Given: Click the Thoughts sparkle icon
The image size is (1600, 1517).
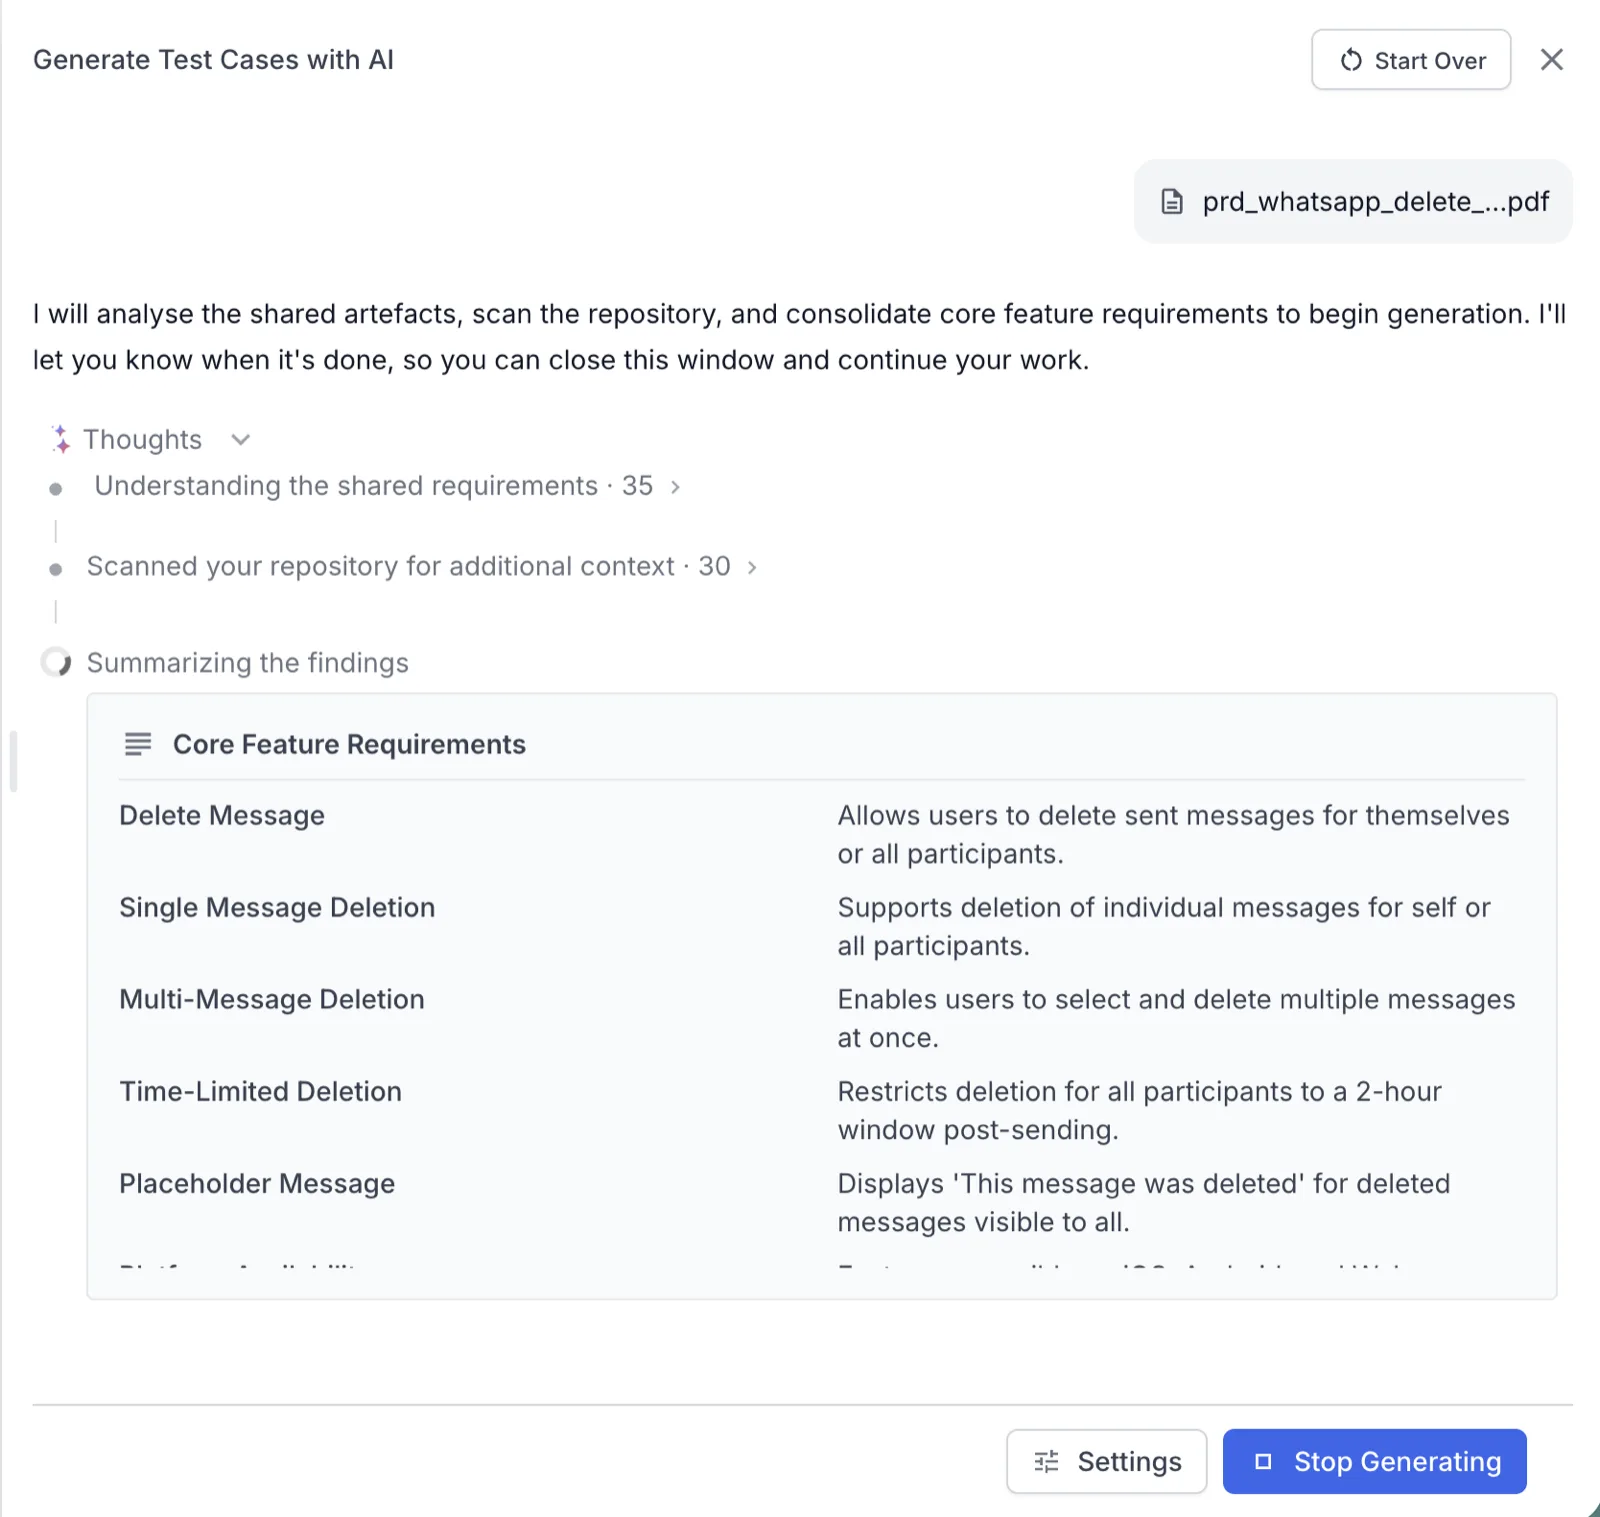Looking at the screenshot, I should point(61,439).
